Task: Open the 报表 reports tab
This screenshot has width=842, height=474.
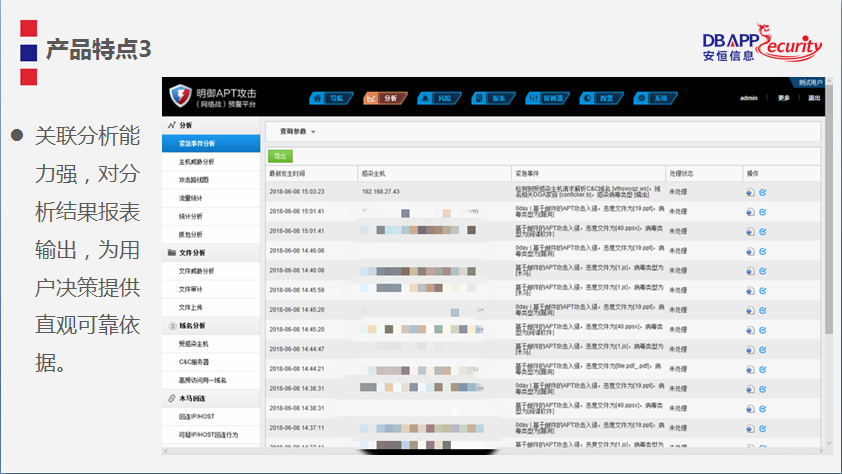Action: (x=493, y=98)
